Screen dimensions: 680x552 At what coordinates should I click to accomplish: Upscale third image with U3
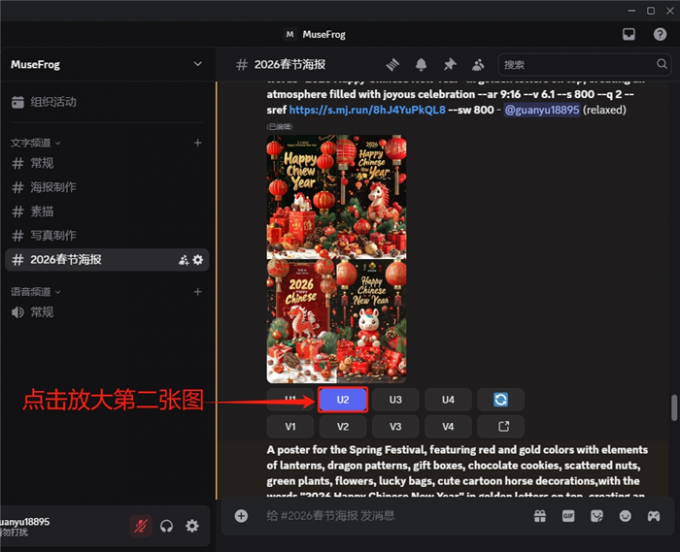coord(396,399)
